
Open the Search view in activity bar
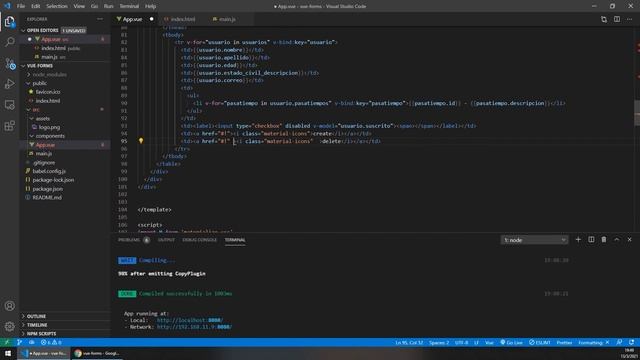[x=9, y=42]
